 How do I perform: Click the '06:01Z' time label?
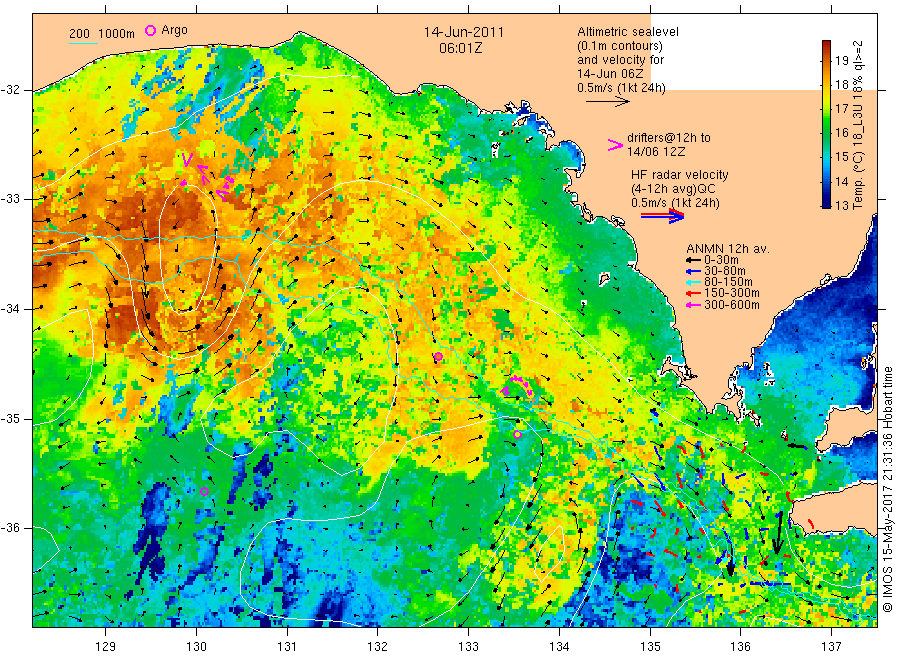coord(460,48)
